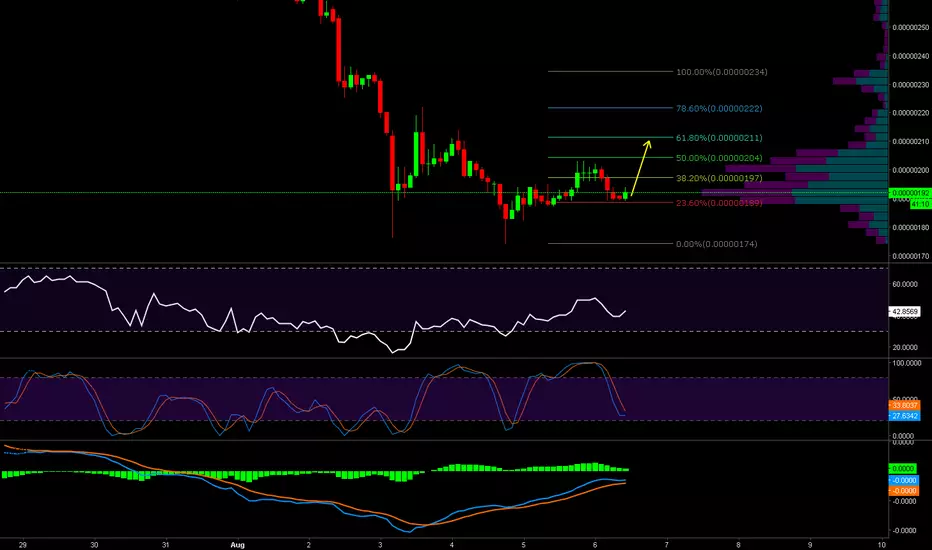
Task: Select the widest volume profile bar
Action: [x=795, y=193]
